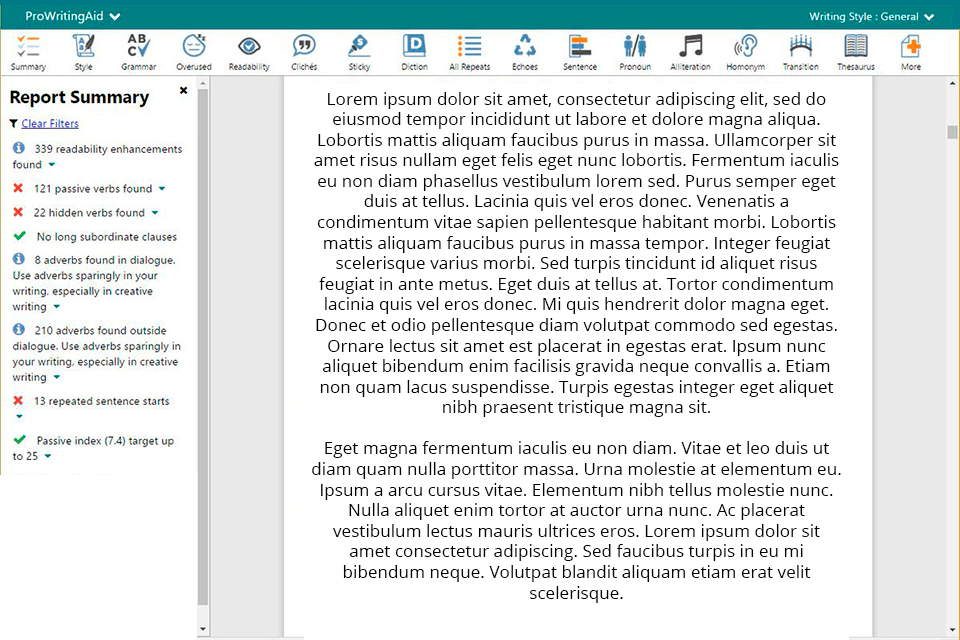
Task: Open the ProWritingAid main menu dropdown
Action: pyautogui.click(x=72, y=16)
